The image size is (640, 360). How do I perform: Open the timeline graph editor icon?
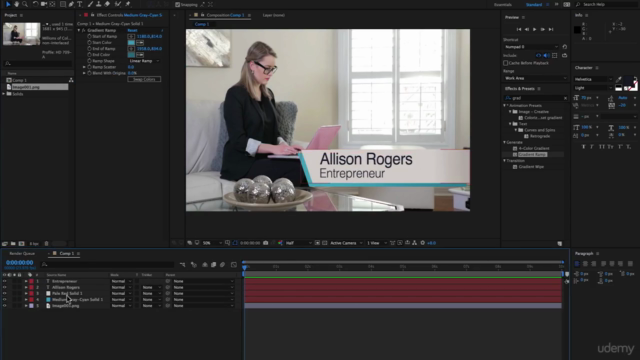234,265
